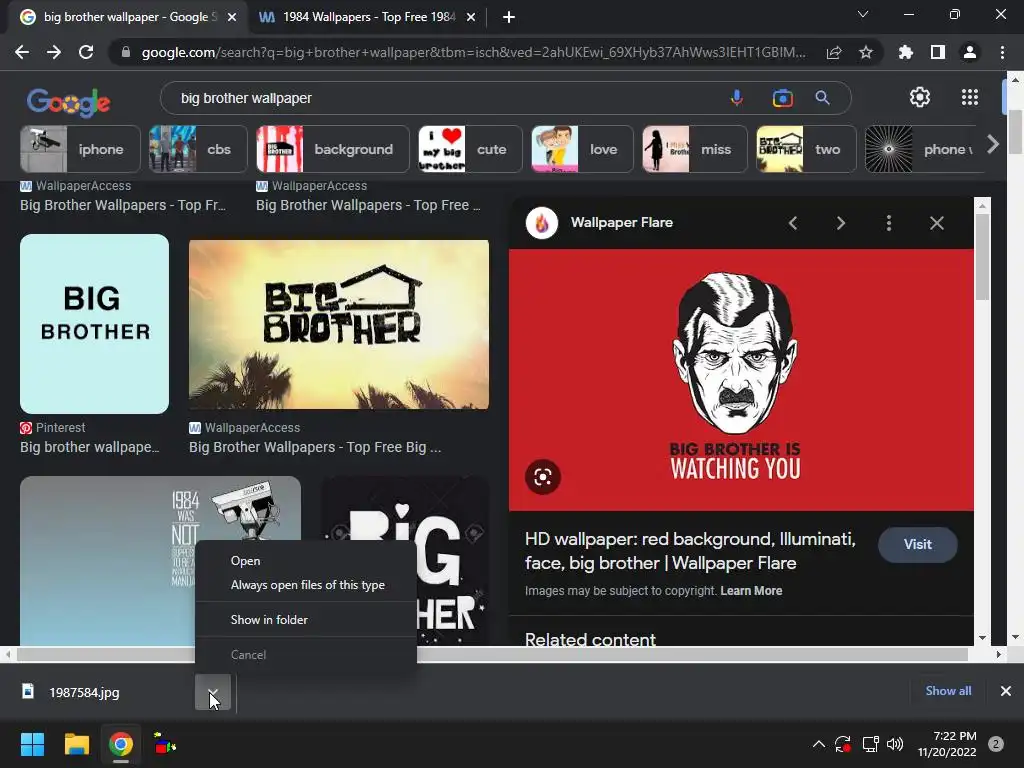Open the Pinterest Big brother wallpaper result link
This screenshot has width=1024, height=768.
click(89, 447)
